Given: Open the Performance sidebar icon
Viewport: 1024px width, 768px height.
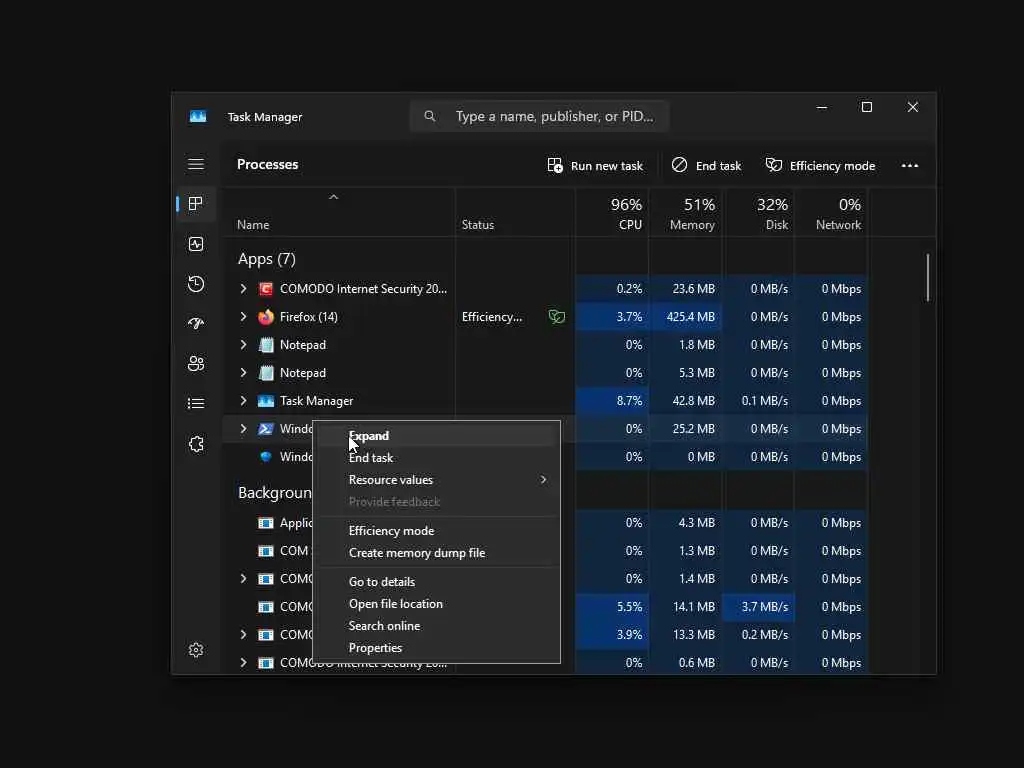Looking at the screenshot, I should [196, 244].
